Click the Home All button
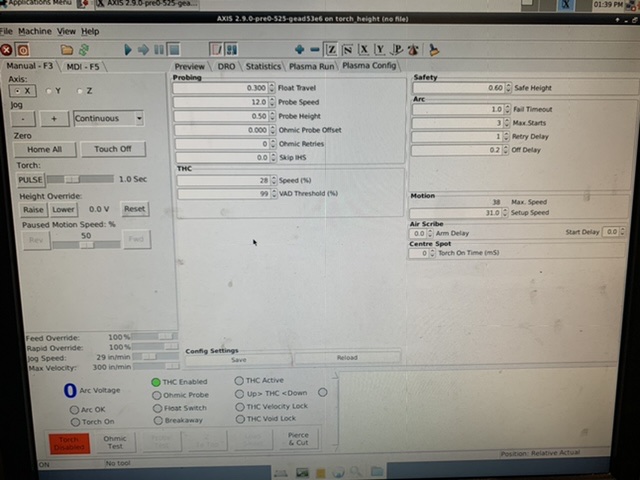Image resolution: width=640 pixels, height=480 pixels. point(44,149)
